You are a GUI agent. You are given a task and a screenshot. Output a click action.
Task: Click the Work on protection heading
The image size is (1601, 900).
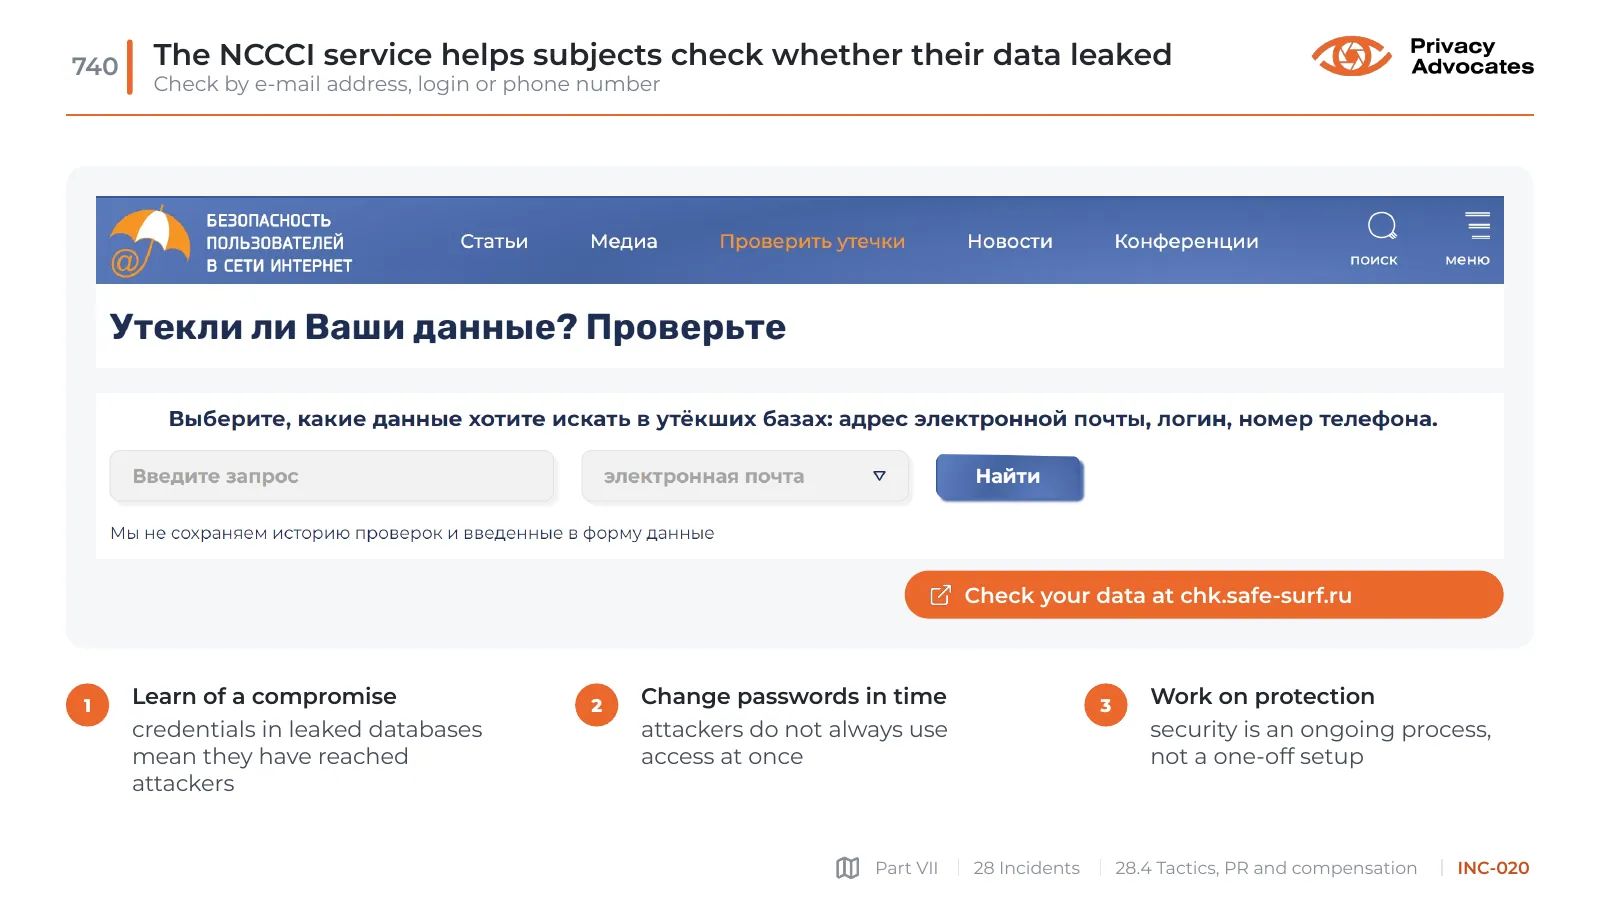tap(1262, 696)
